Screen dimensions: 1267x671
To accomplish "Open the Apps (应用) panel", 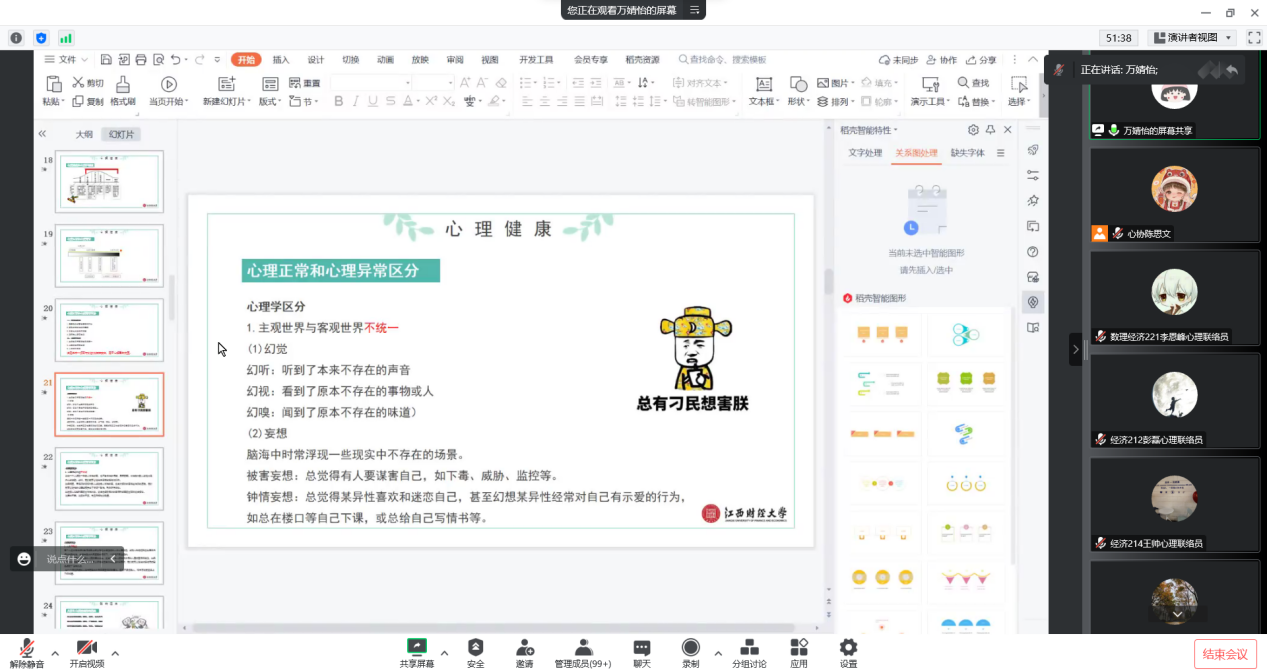I will pyautogui.click(x=799, y=648).
